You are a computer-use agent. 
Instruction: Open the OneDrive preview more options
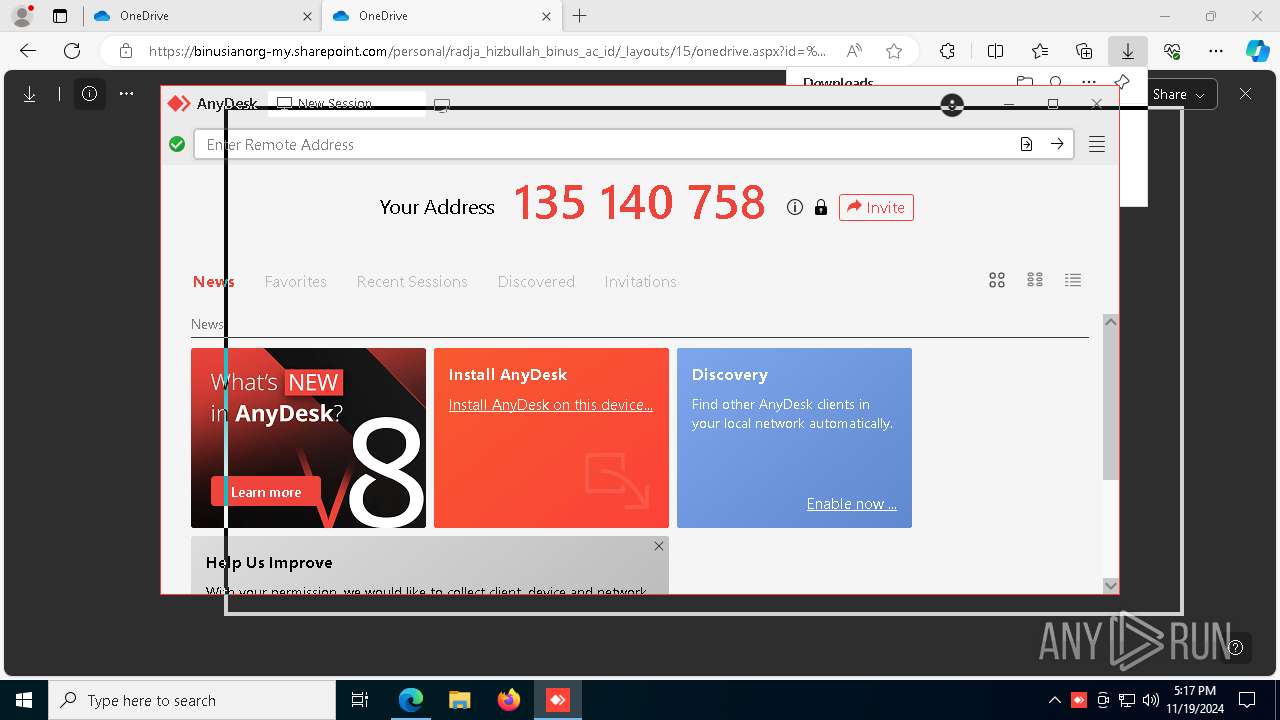(126, 94)
